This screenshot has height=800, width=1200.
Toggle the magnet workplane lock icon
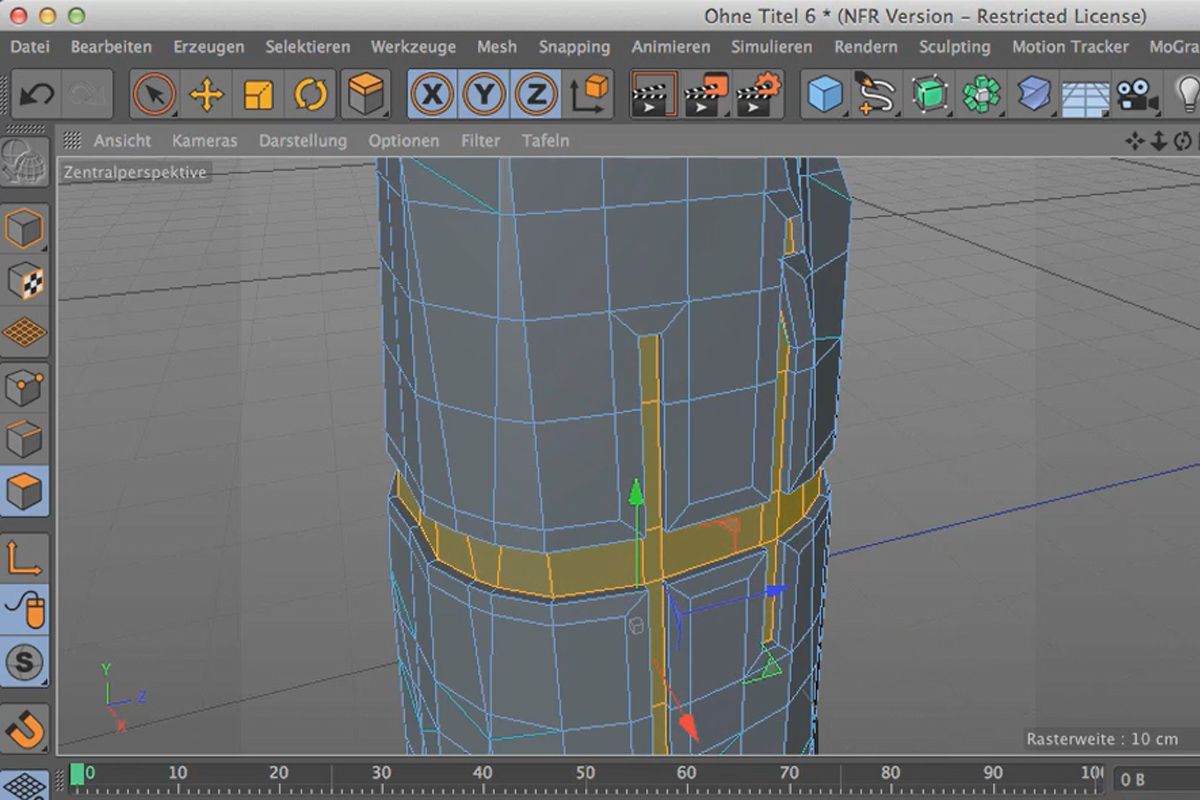(25, 729)
